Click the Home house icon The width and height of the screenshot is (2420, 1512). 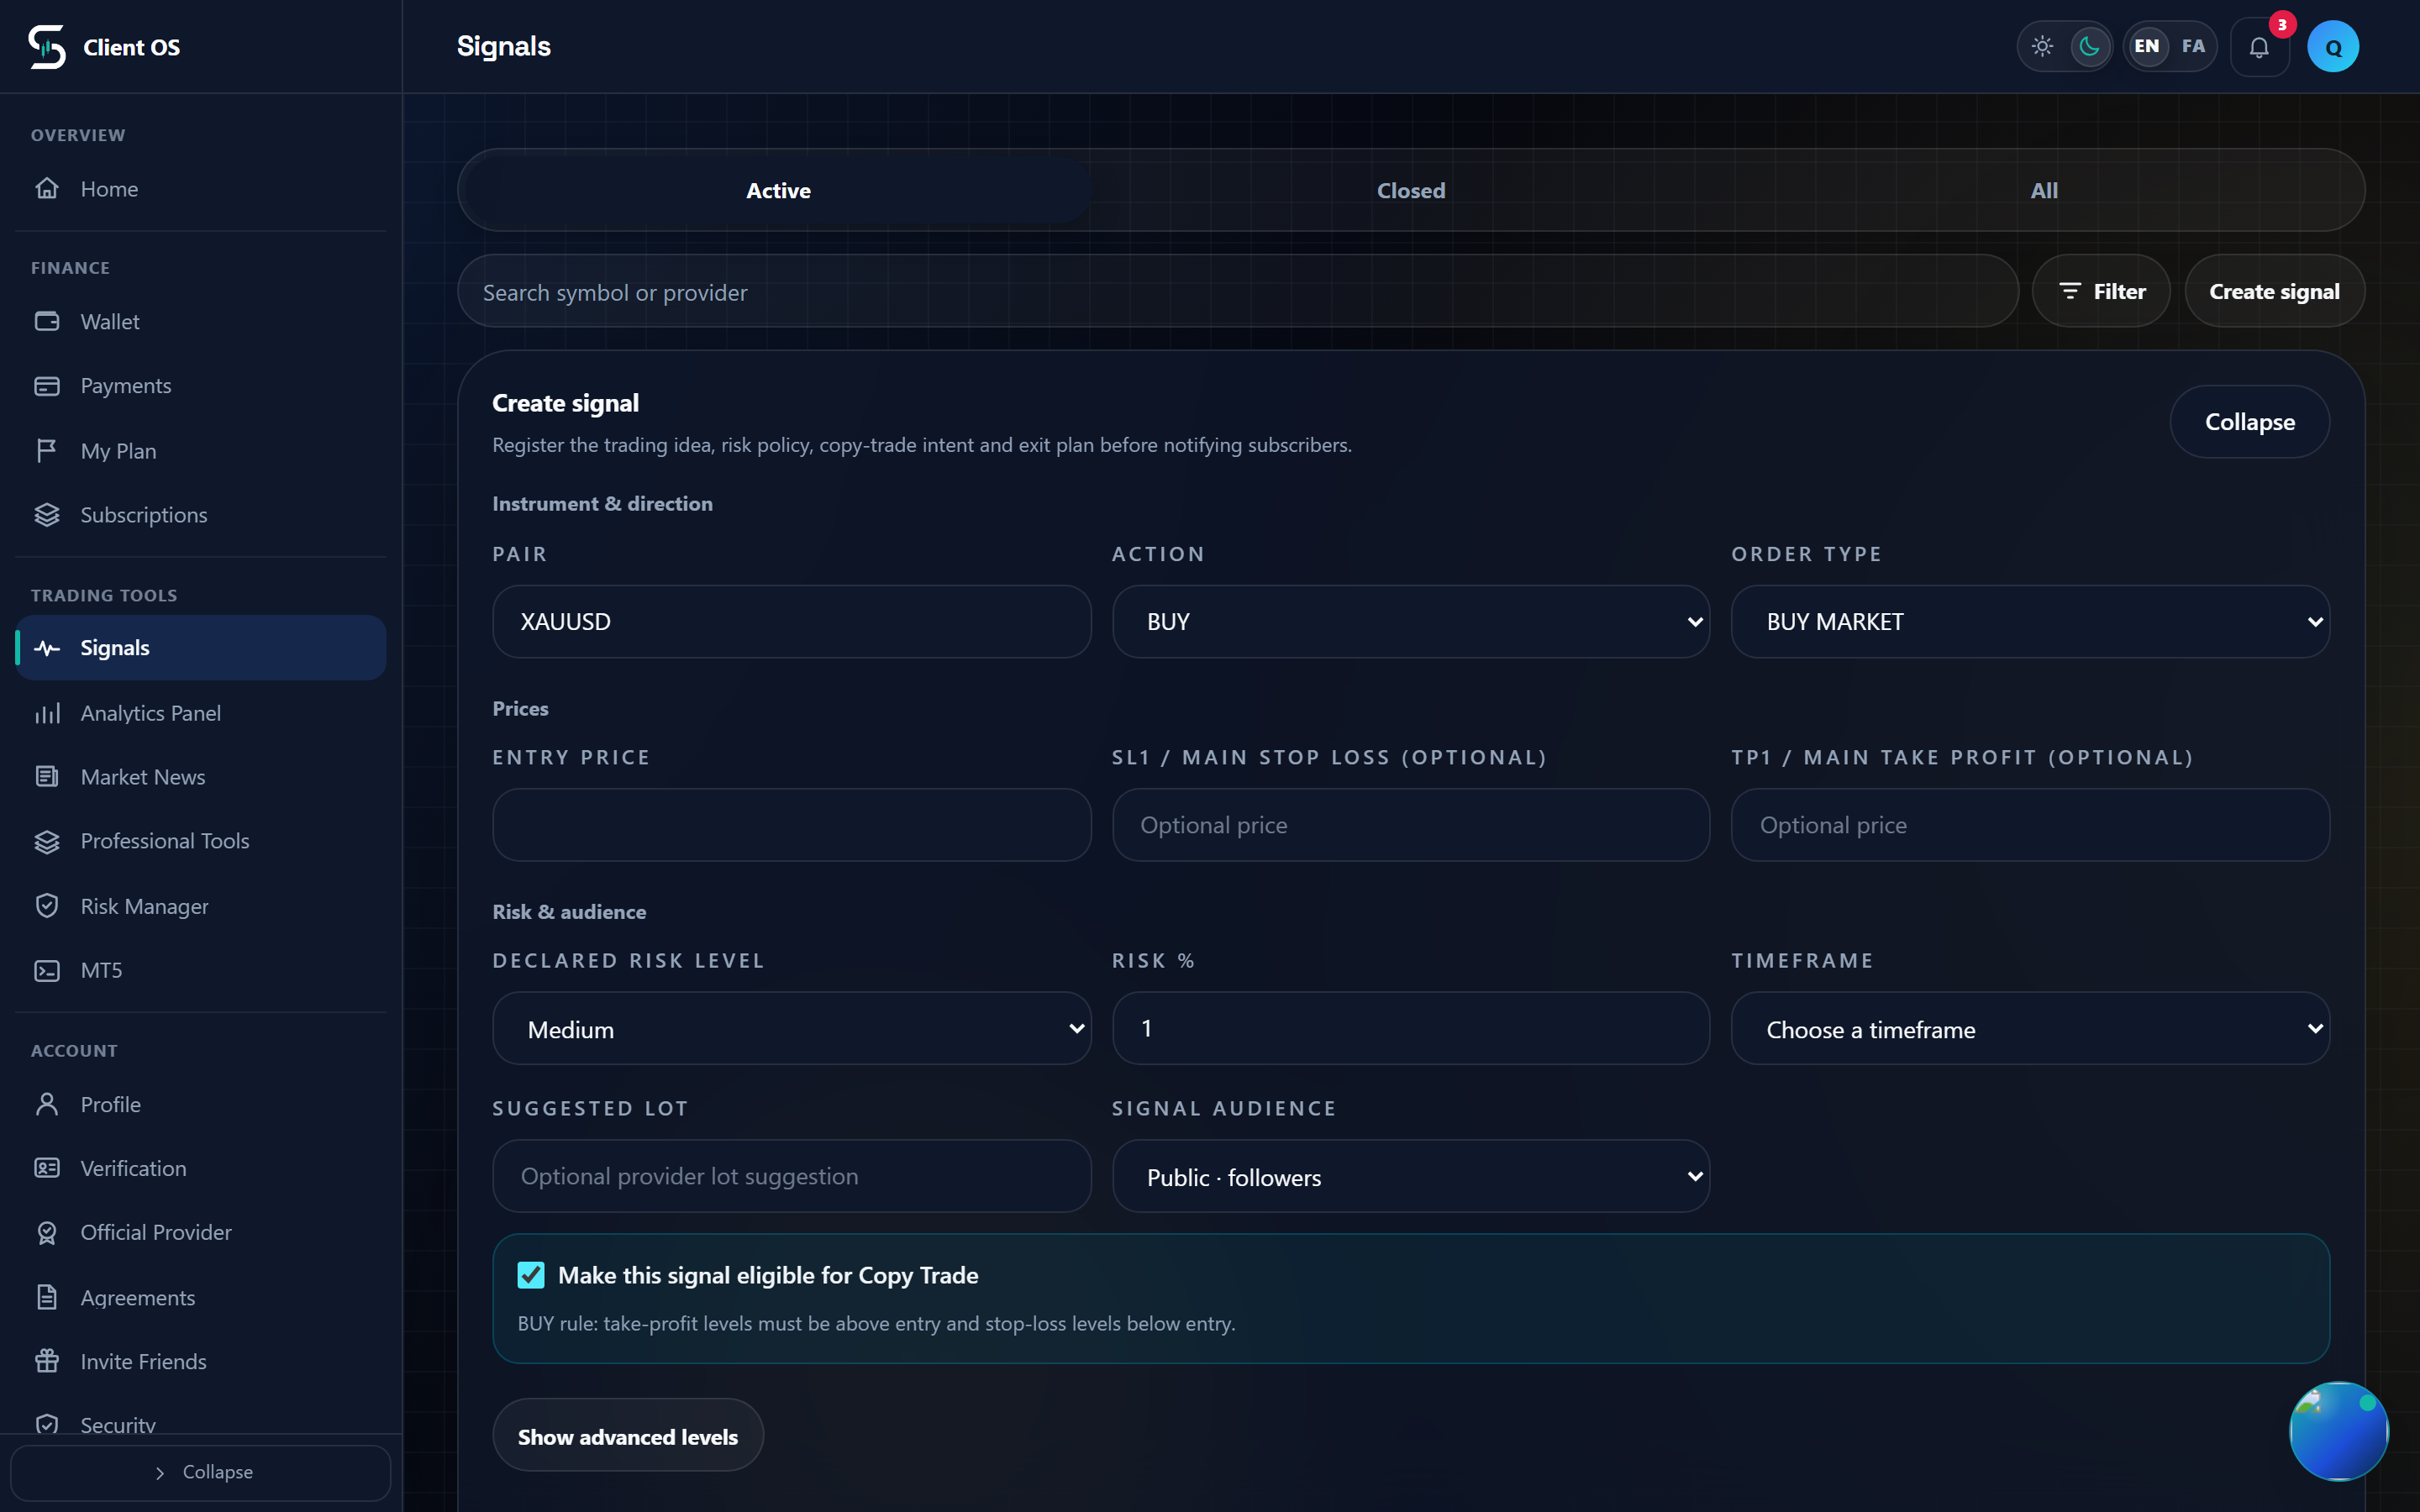[47, 189]
